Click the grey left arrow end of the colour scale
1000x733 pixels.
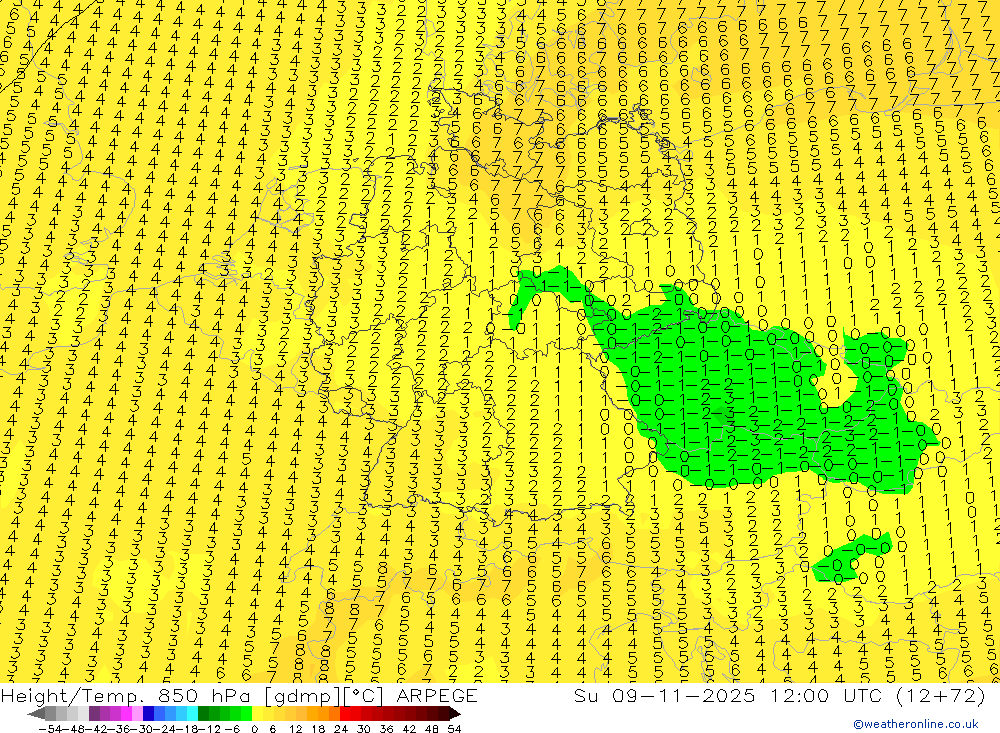[36, 713]
